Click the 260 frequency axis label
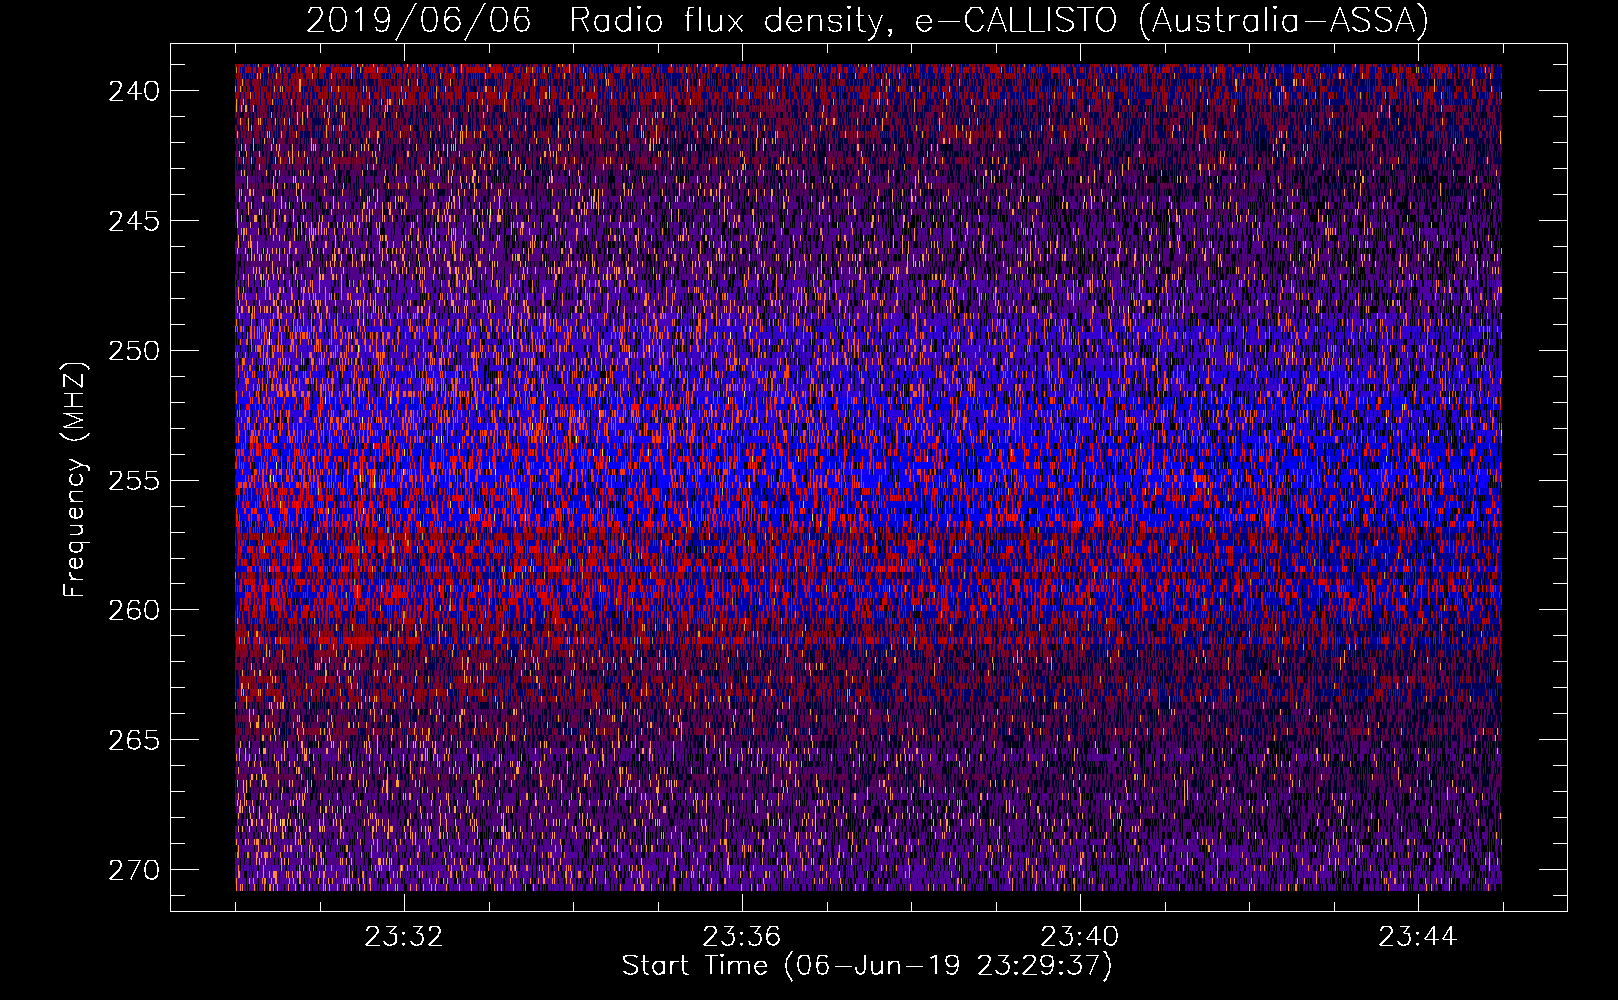The width and height of the screenshot is (1618, 1000). pyautogui.click(x=134, y=610)
